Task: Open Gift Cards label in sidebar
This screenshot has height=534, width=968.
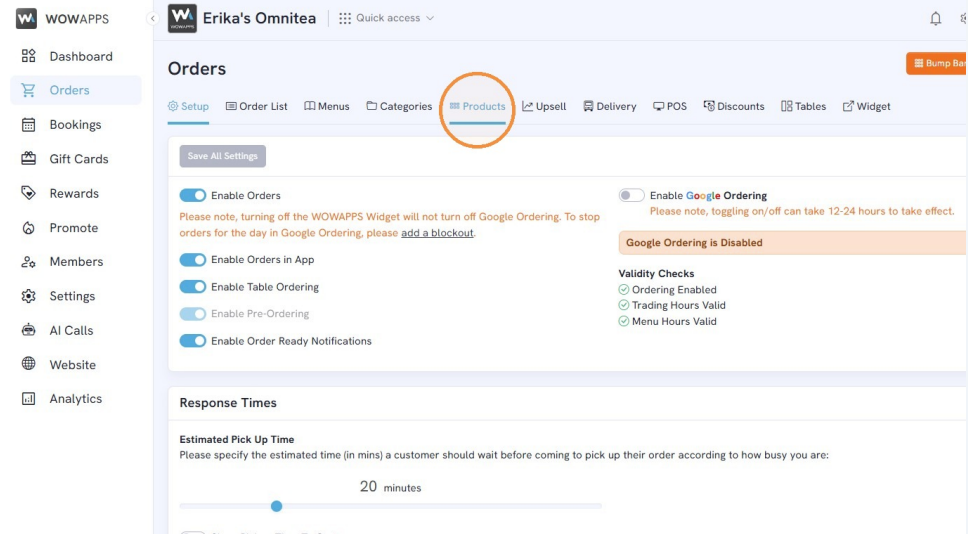Action: (79, 159)
